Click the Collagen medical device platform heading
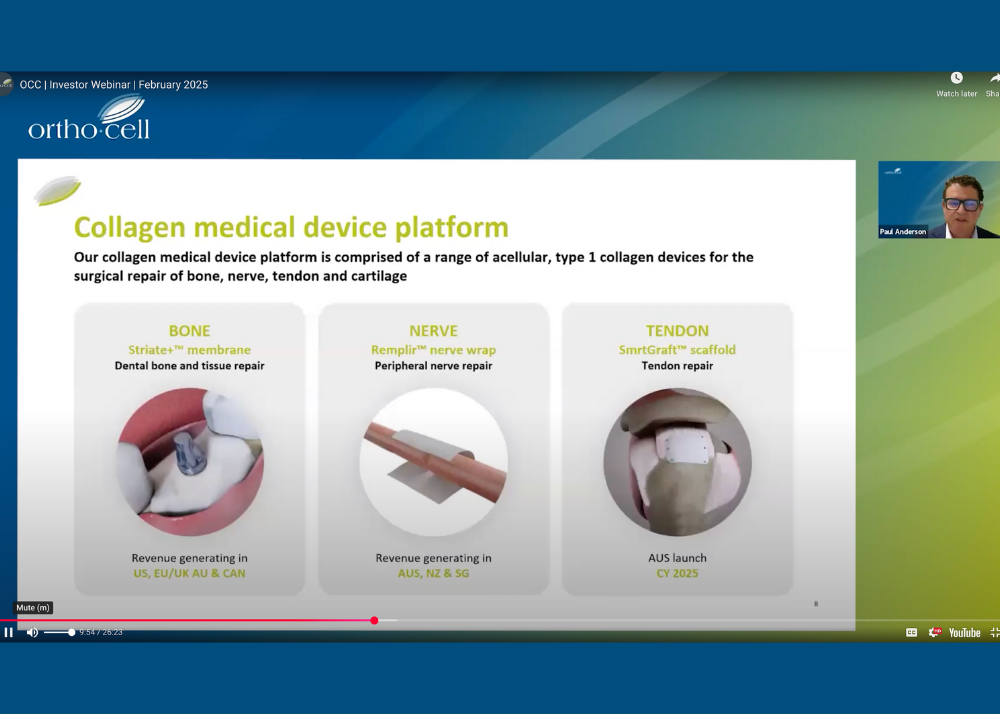The width and height of the screenshot is (1000, 714). tap(291, 227)
